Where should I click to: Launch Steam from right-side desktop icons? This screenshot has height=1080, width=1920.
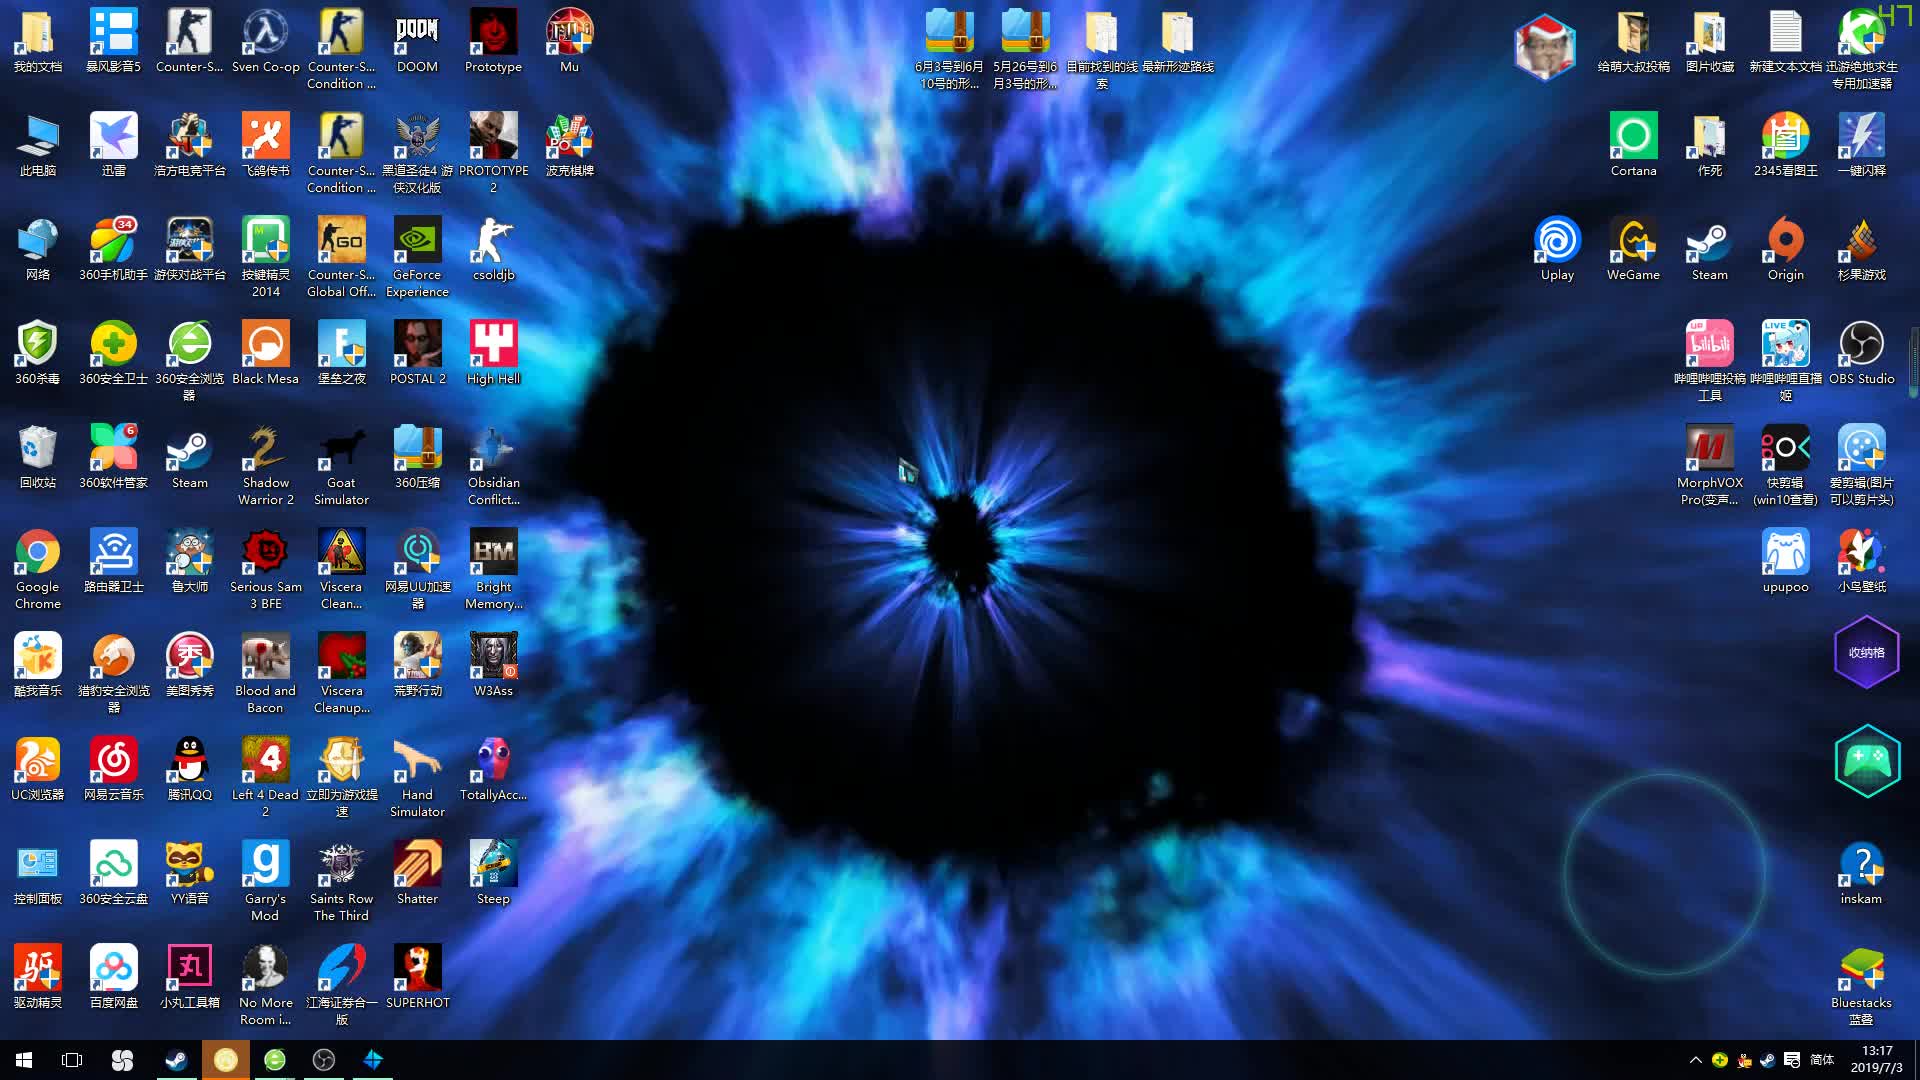point(1709,249)
